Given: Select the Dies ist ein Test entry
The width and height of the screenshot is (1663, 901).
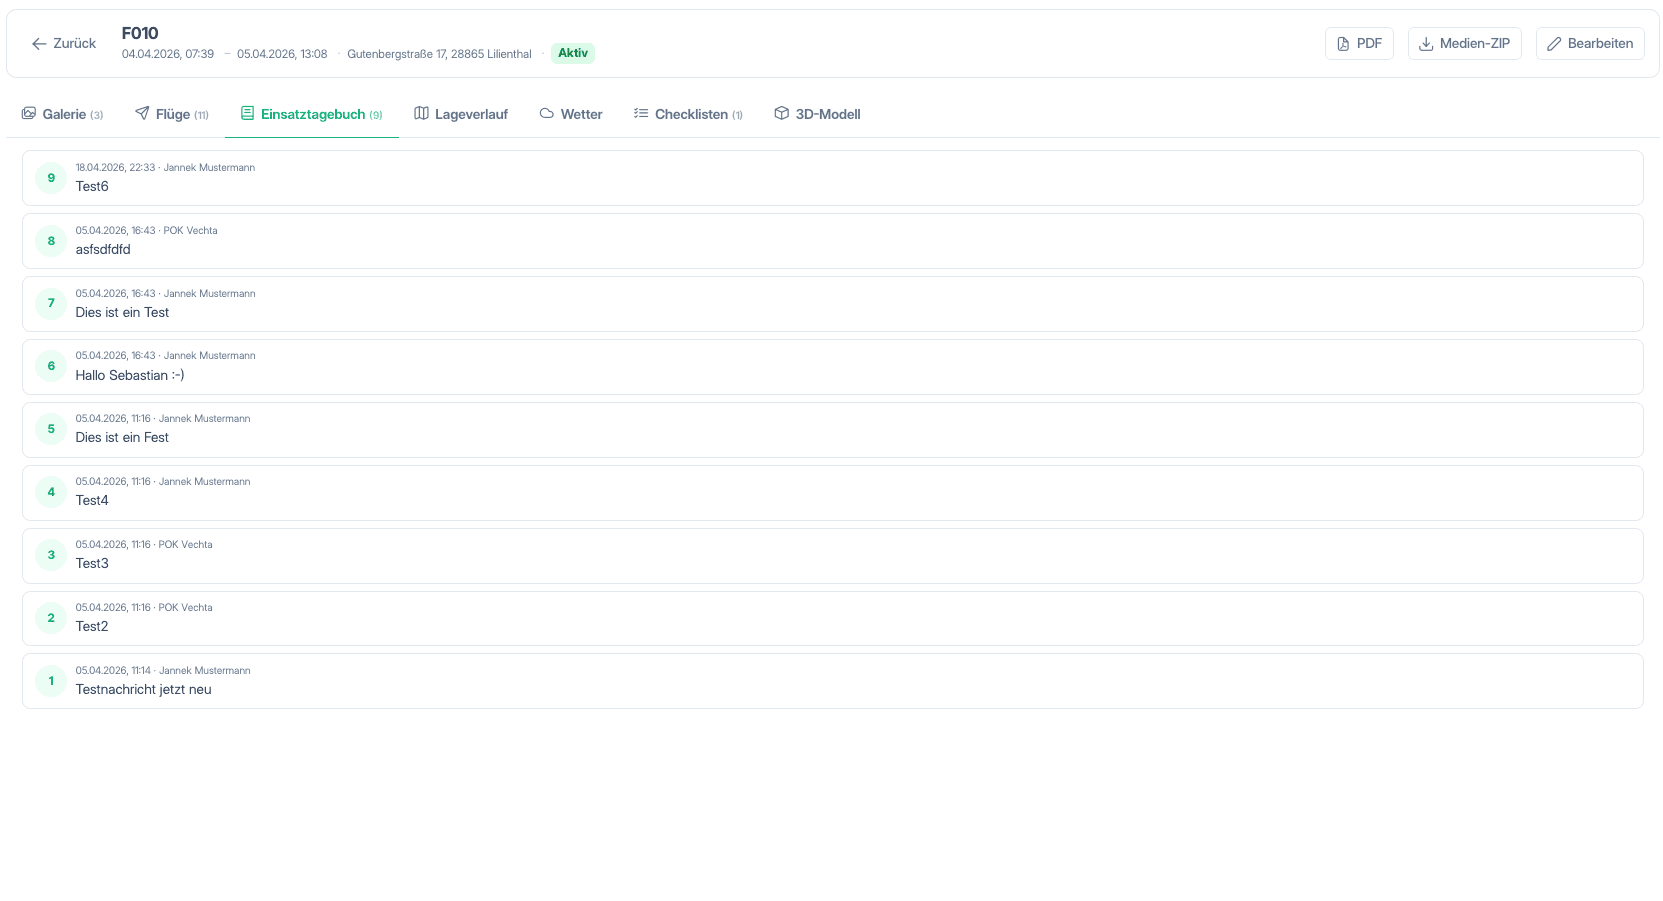Looking at the screenshot, I should [122, 313].
